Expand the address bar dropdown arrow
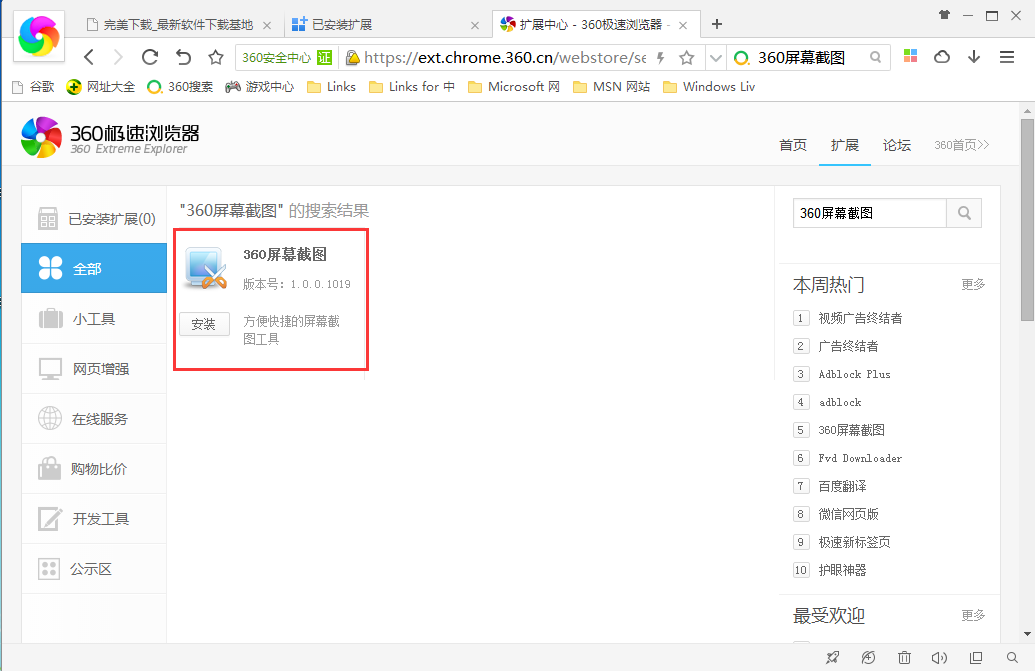 716,58
